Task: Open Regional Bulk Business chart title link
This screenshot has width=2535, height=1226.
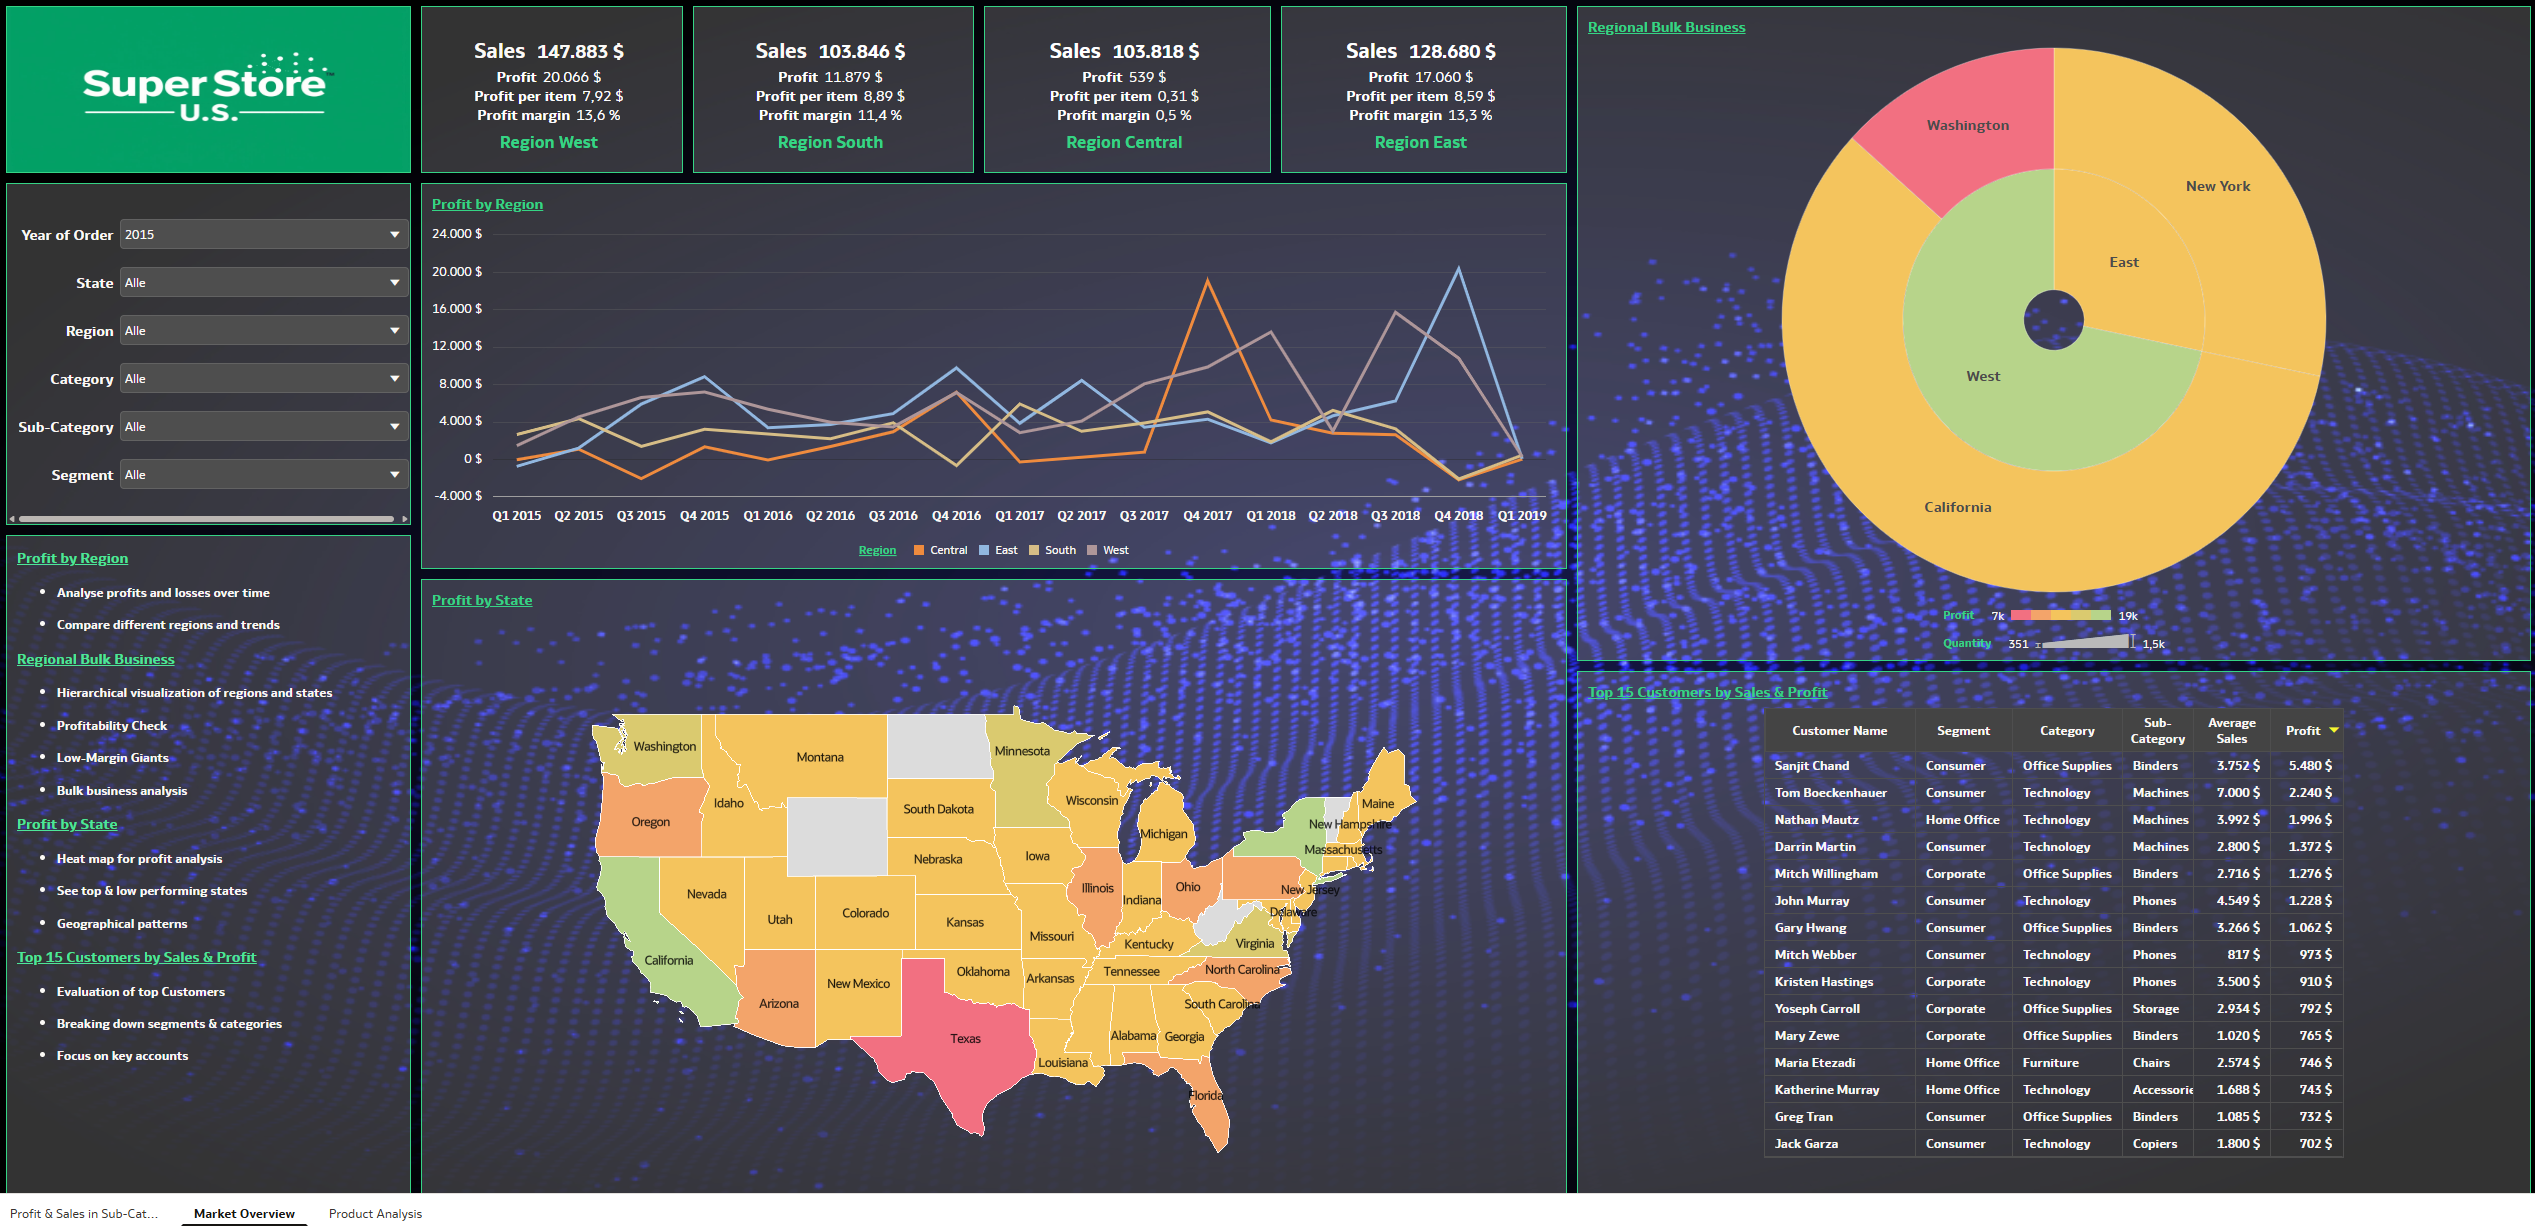Action: 1666,28
